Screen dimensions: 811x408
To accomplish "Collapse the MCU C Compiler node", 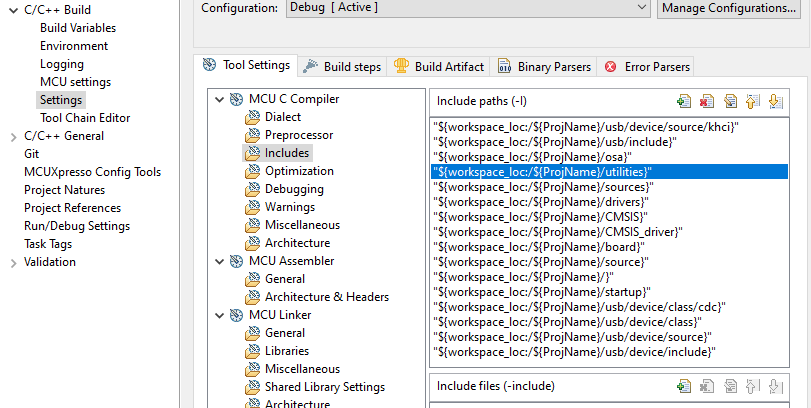I will pos(219,99).
